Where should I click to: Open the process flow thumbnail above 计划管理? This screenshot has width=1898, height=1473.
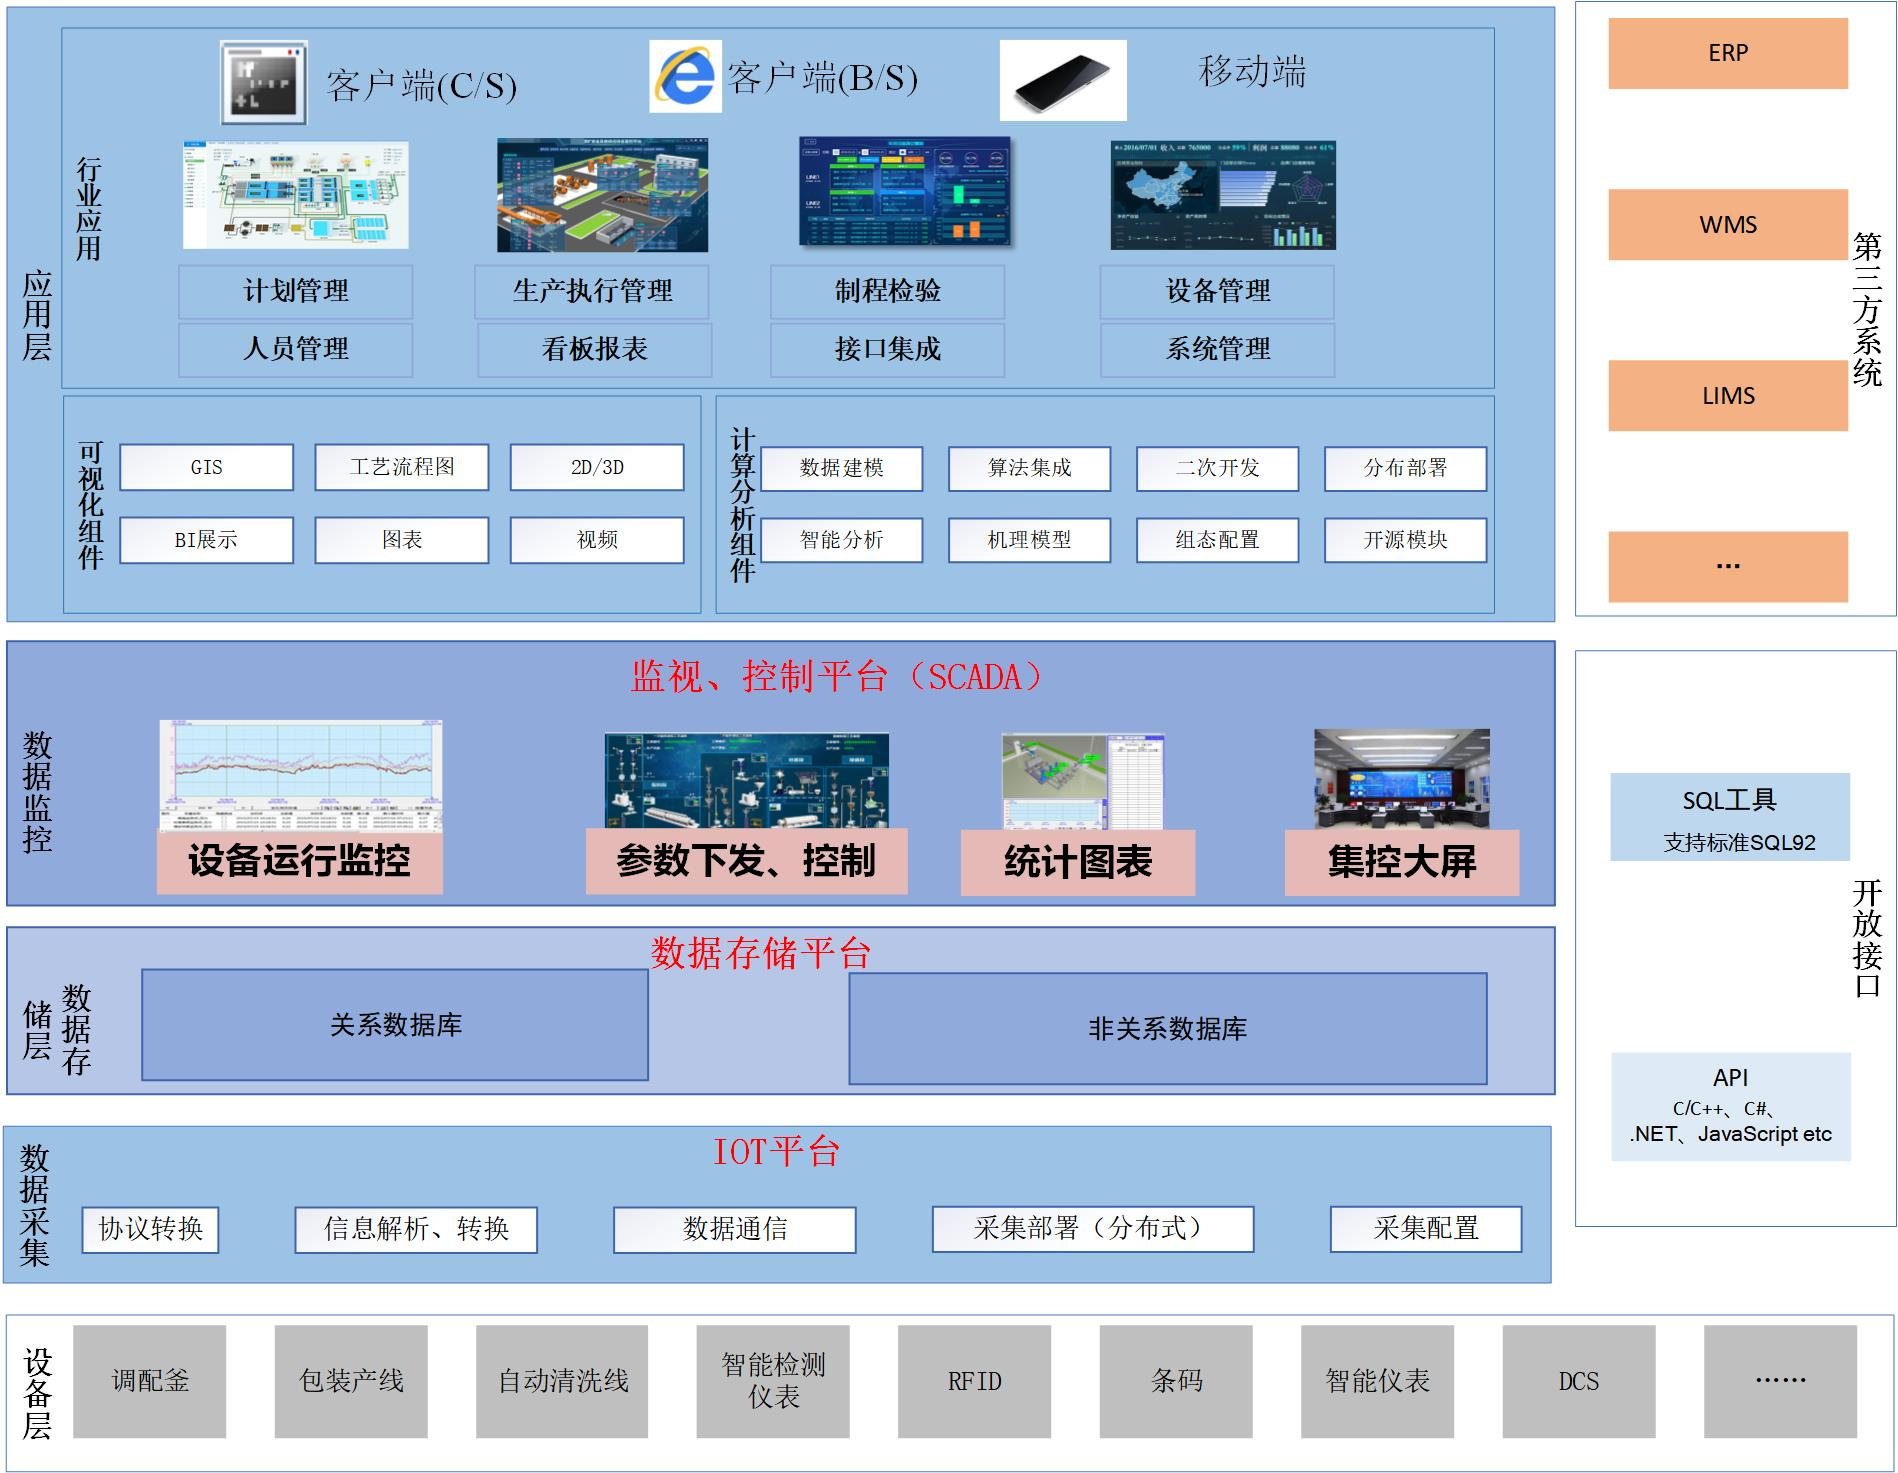tap(296, 195)
